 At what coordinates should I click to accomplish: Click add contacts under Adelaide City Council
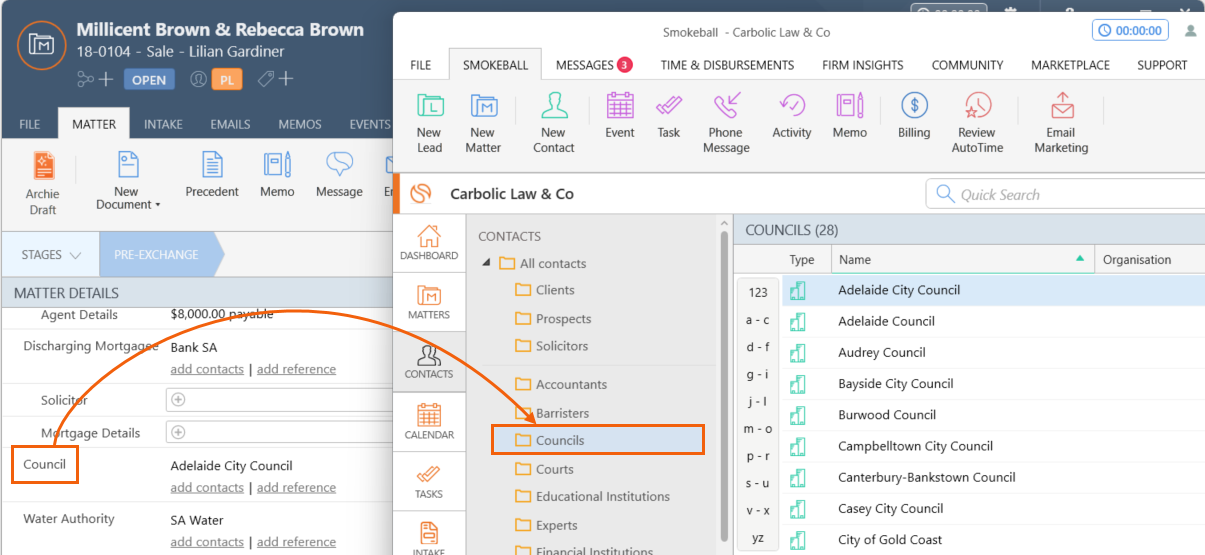(207, 487)
